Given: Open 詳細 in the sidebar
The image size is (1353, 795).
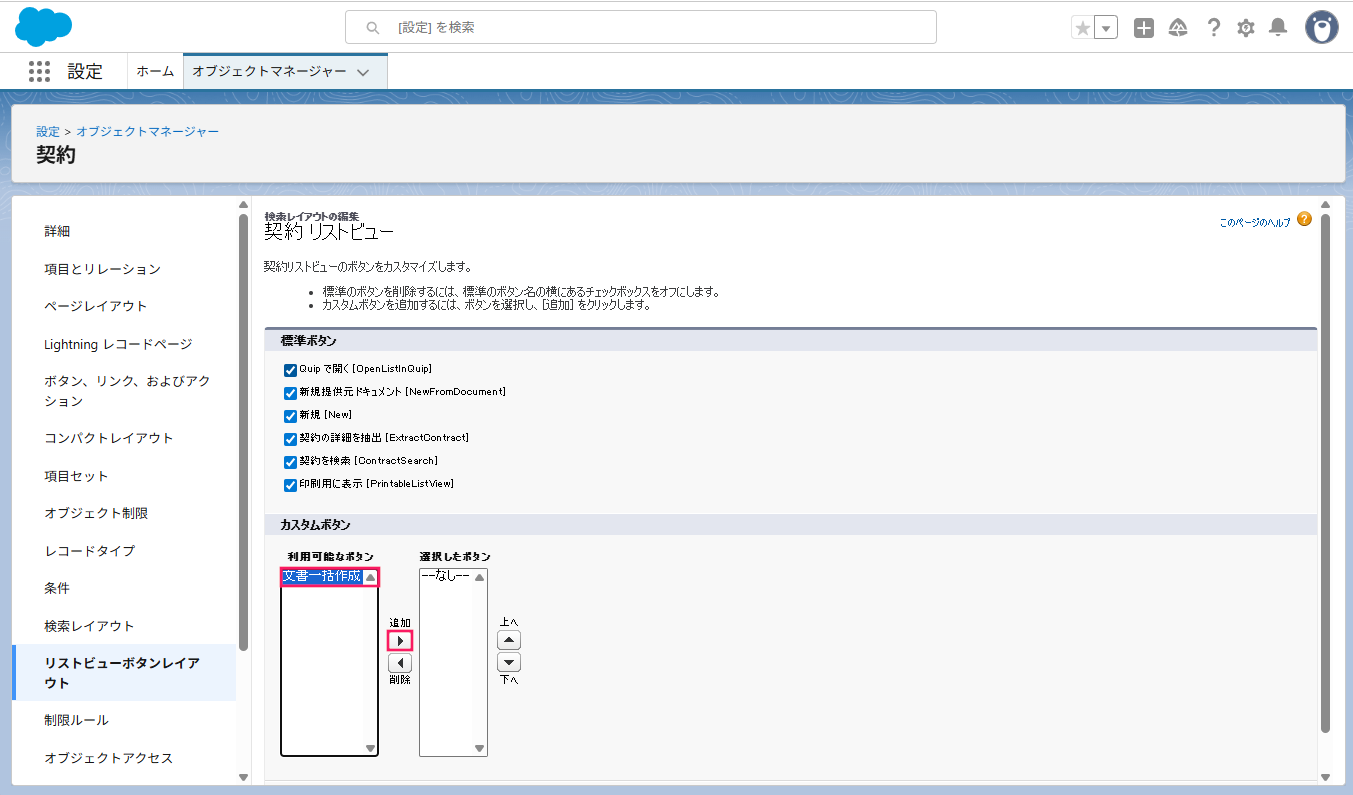Looking at the screenshot, I should pos(57,231).
